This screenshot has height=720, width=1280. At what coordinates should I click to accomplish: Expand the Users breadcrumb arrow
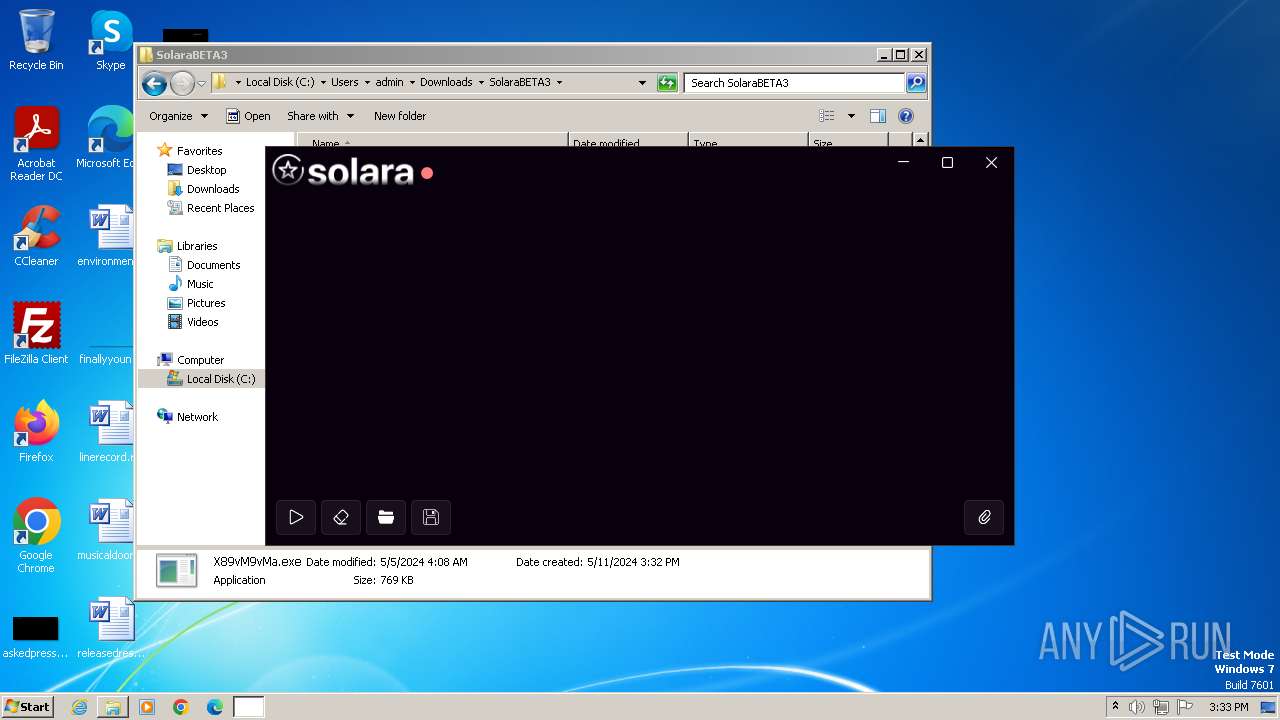[366, 83]
